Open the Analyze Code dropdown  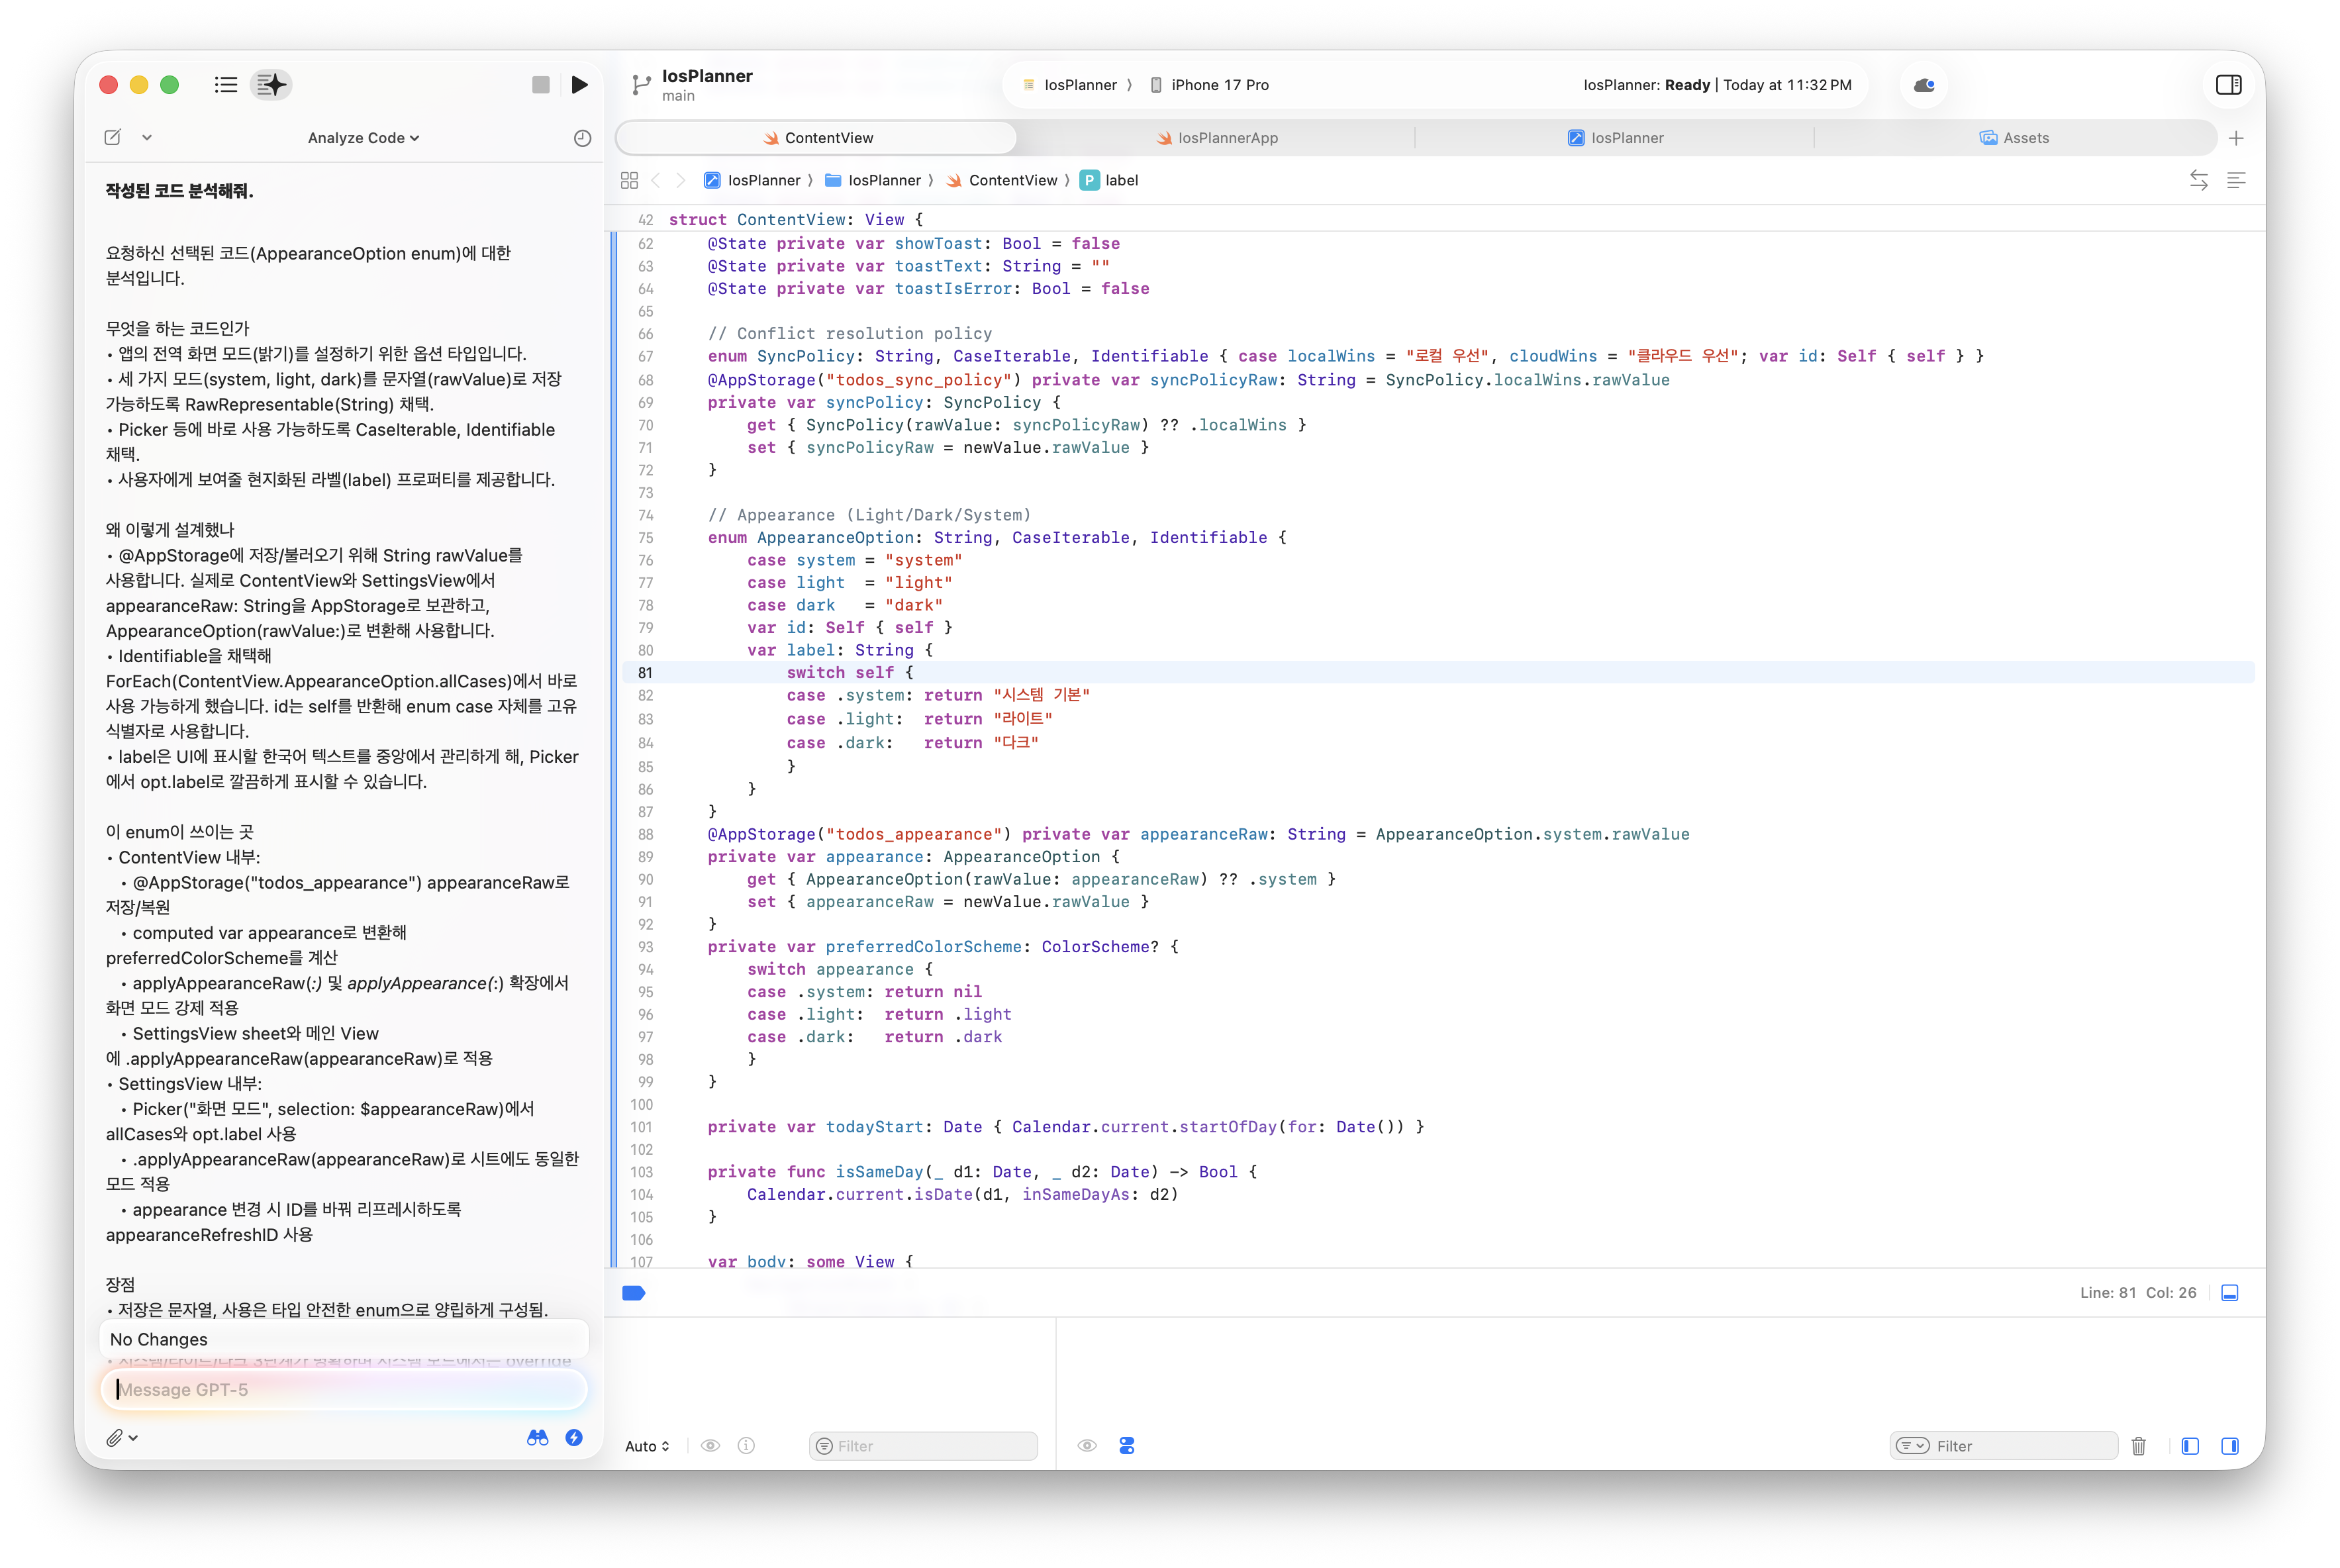coord(363,138)
